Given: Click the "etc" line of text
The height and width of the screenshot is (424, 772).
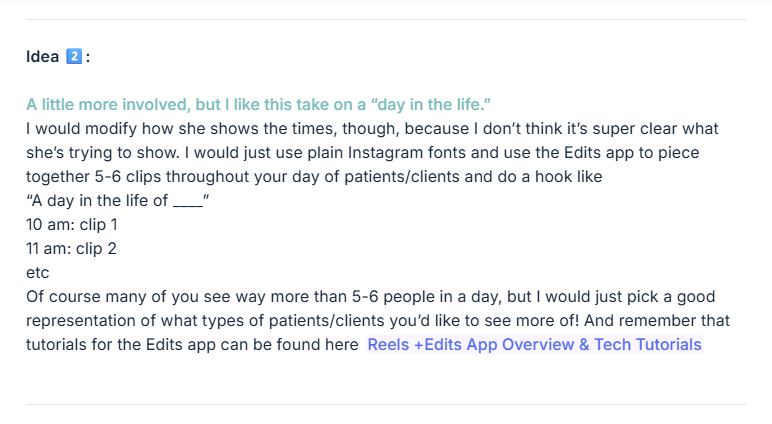Looking at the screenshot, I should pos(38,273).
